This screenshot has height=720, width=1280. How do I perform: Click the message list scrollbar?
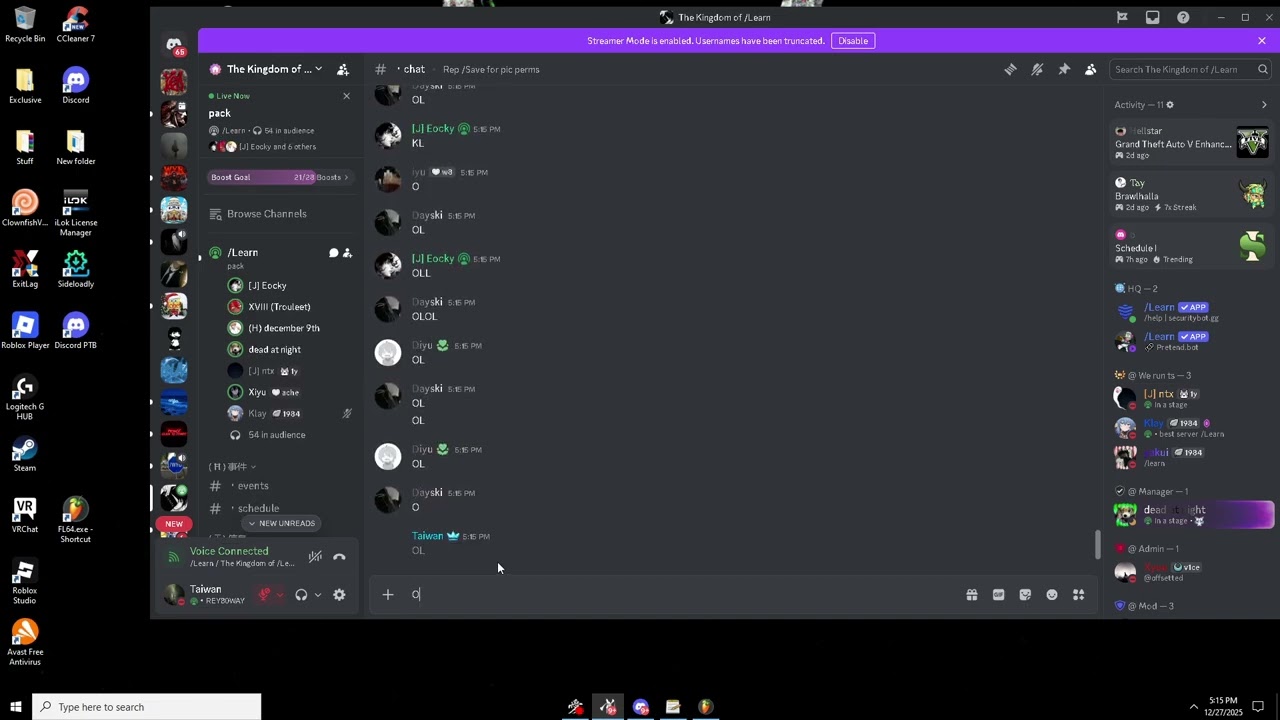(1097, 544)
